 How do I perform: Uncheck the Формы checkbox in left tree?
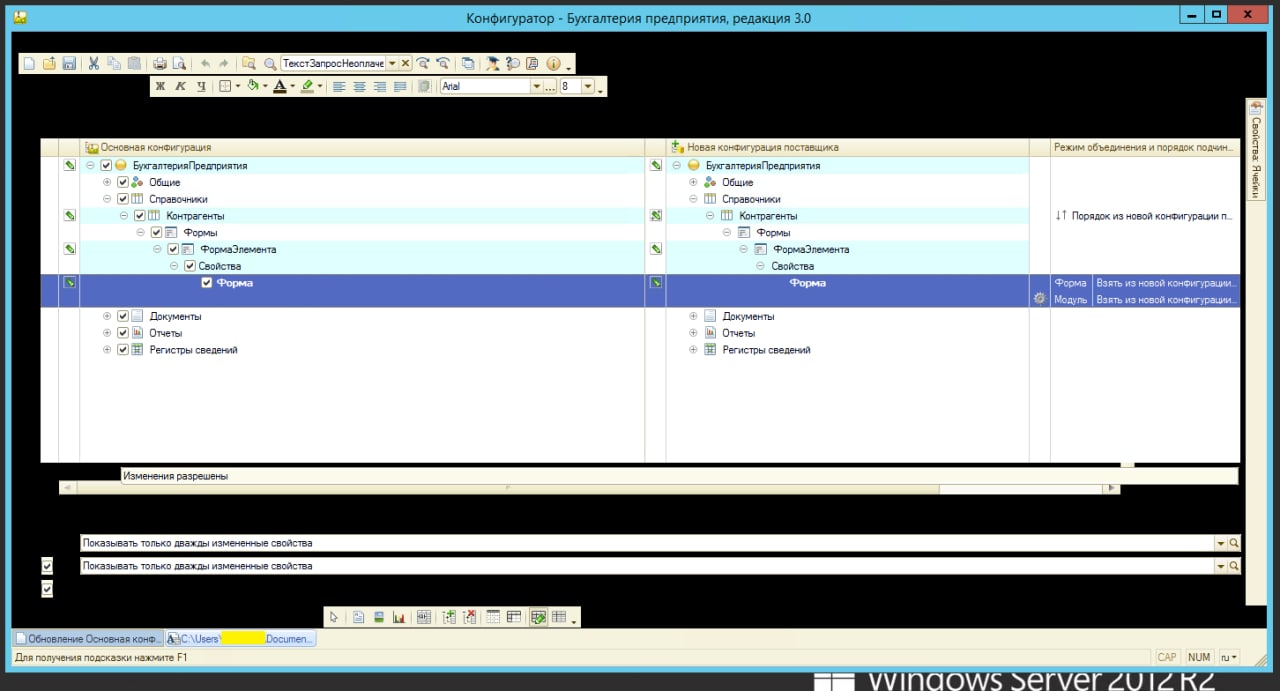(156, 233)
